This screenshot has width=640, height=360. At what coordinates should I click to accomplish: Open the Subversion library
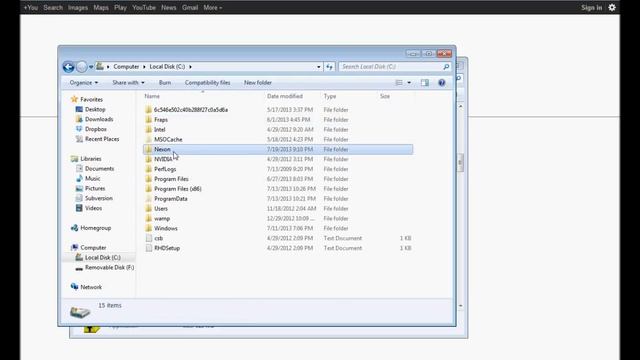point(99,198)
